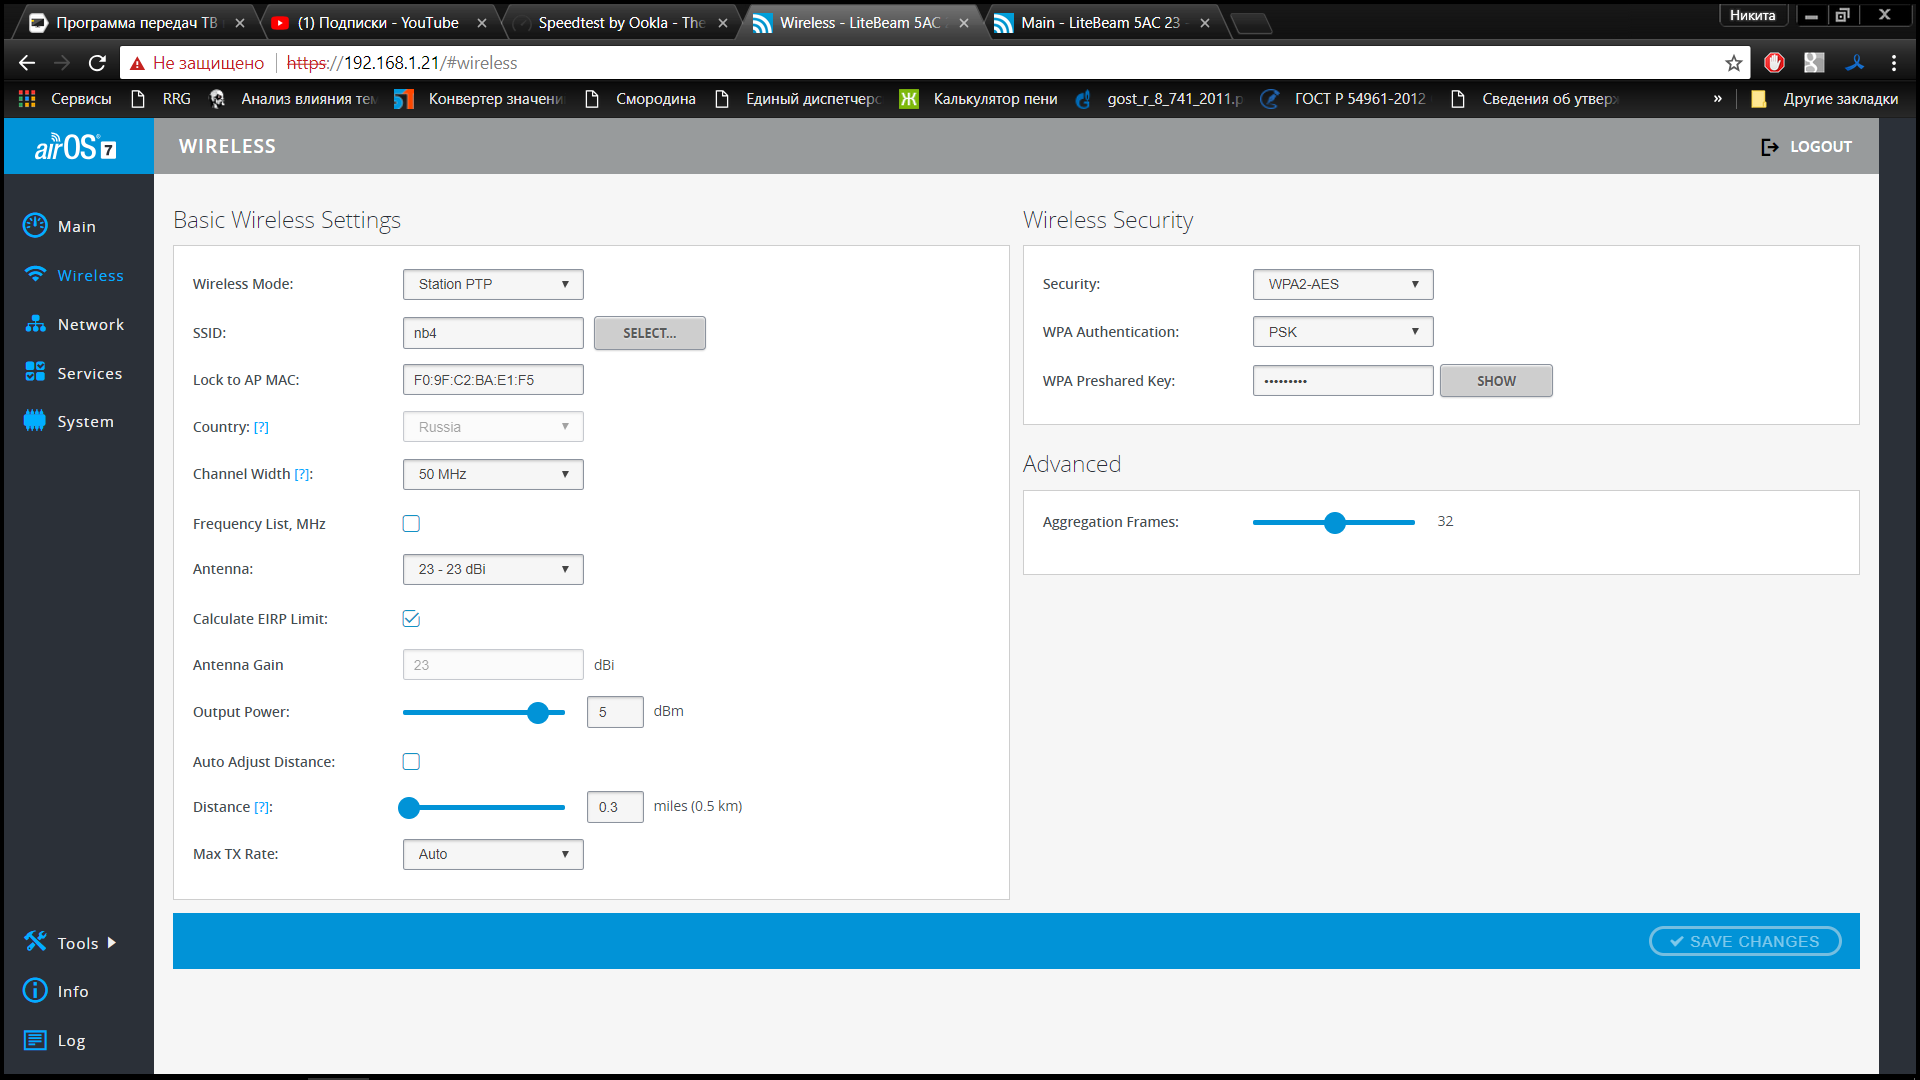Click the Distance miles value box
This screenshot has width=1920, height=1080.
click(x=615, y=807)
